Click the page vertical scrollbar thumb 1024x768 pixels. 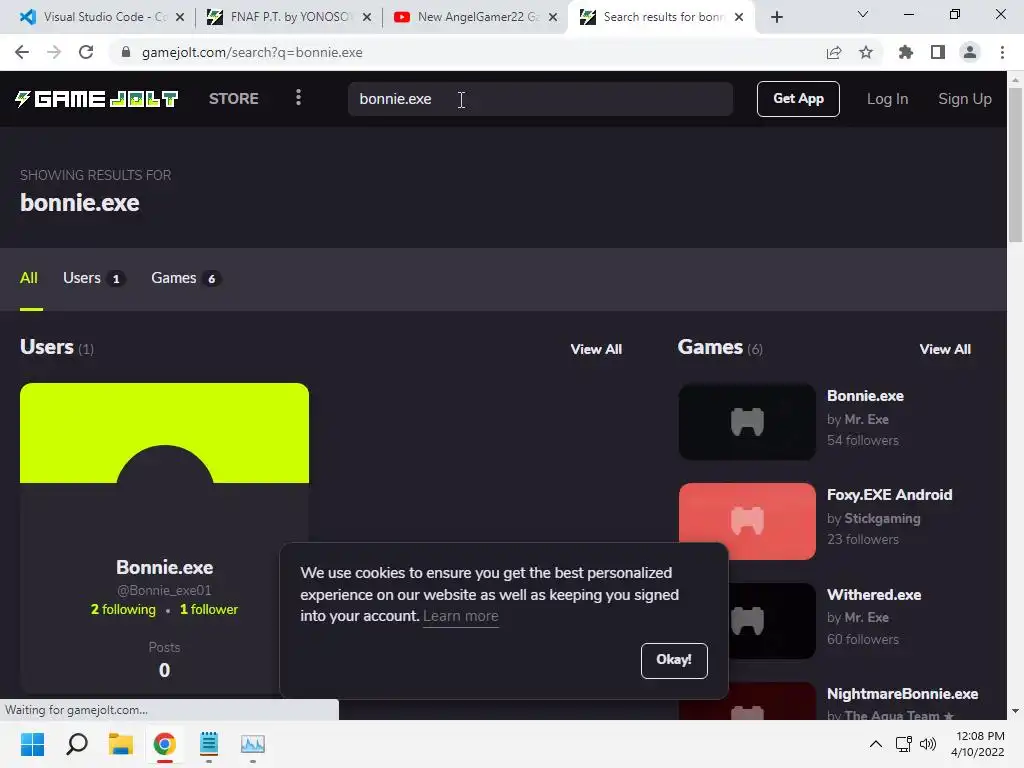tap(1015, 165)
